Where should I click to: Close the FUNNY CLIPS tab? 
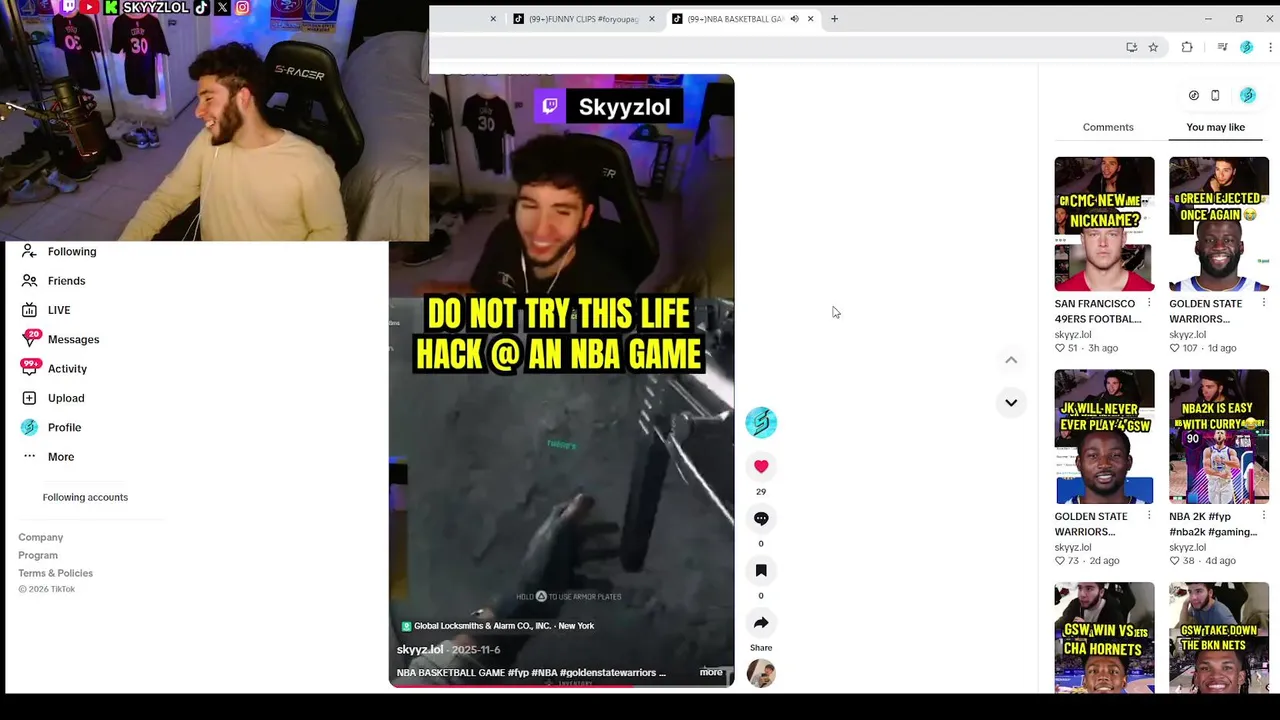(652, 19)
